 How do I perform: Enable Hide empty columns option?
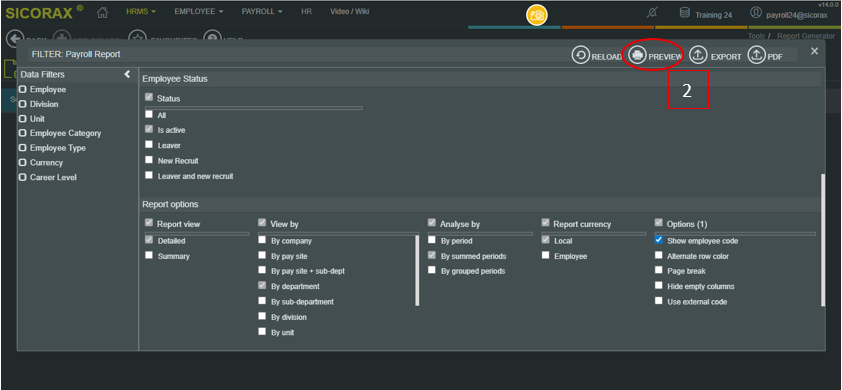click(658, 286)
